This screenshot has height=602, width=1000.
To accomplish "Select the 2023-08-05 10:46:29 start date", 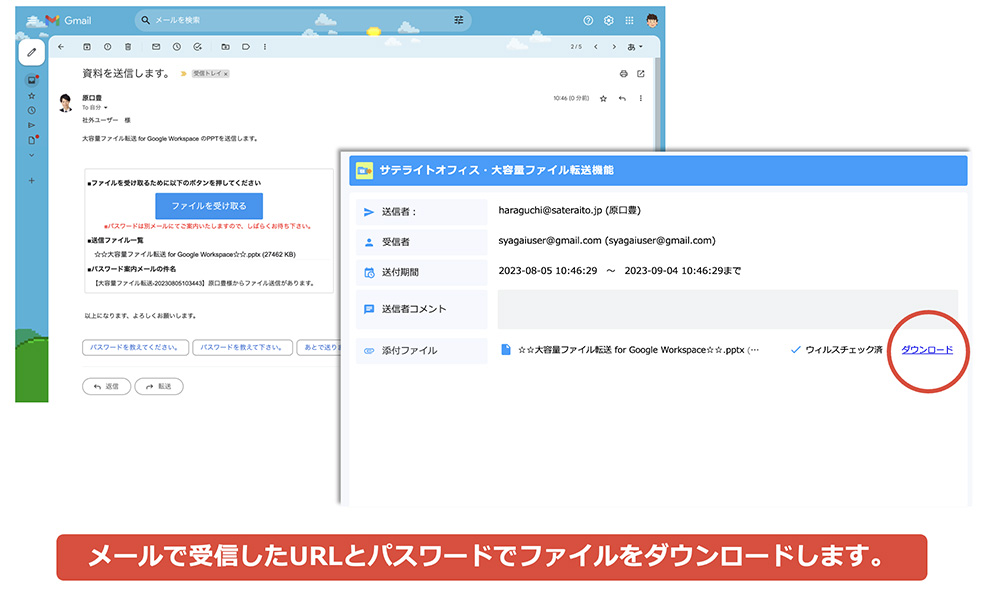I will [x=548, y=271].
